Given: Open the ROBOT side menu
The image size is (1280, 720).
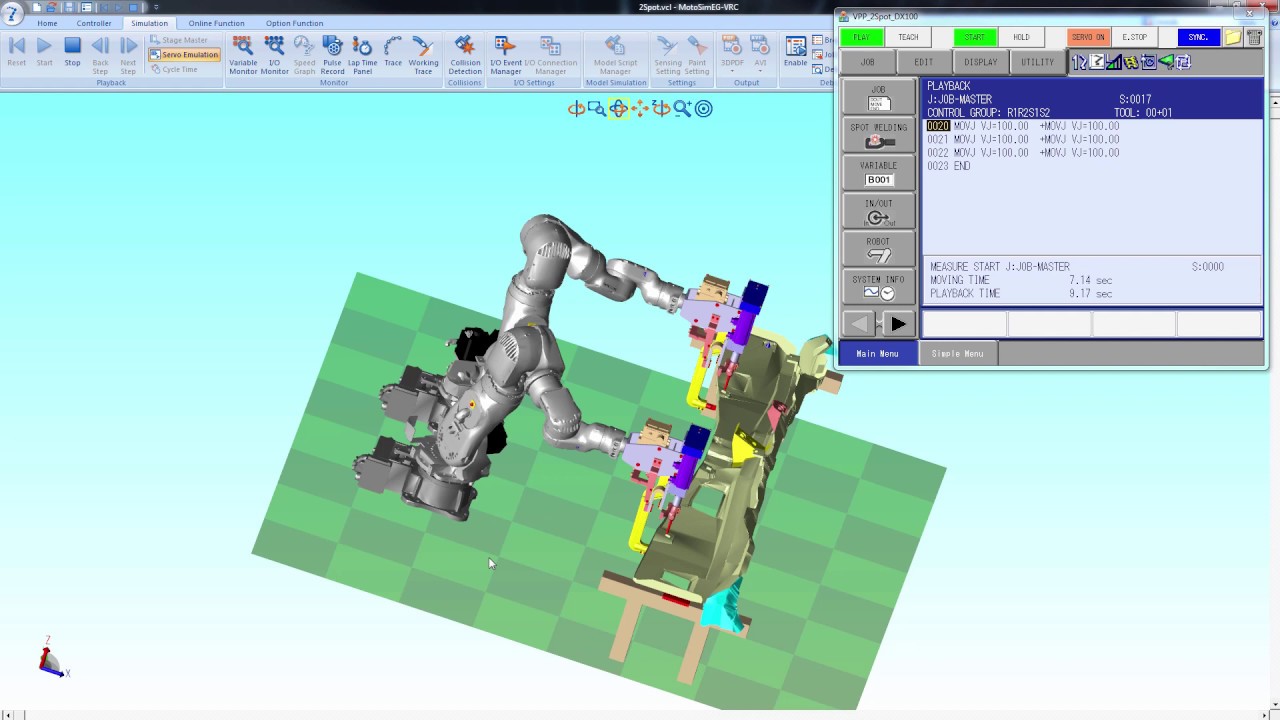Looking at the screenshot, I should [879, 249].
